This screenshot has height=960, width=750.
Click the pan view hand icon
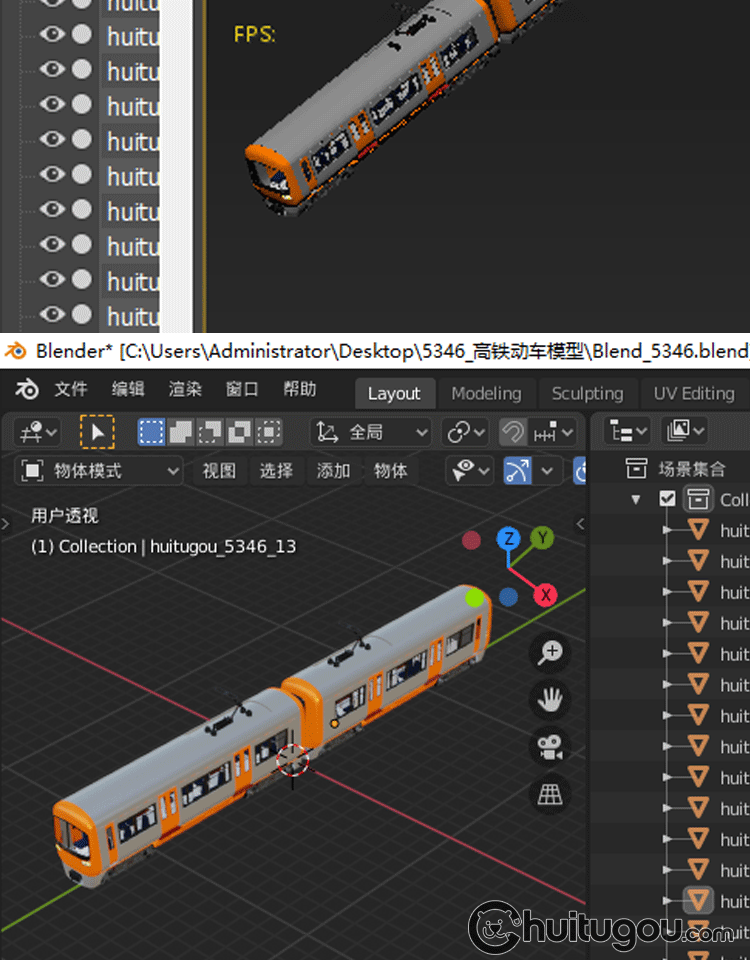(550, 699)
